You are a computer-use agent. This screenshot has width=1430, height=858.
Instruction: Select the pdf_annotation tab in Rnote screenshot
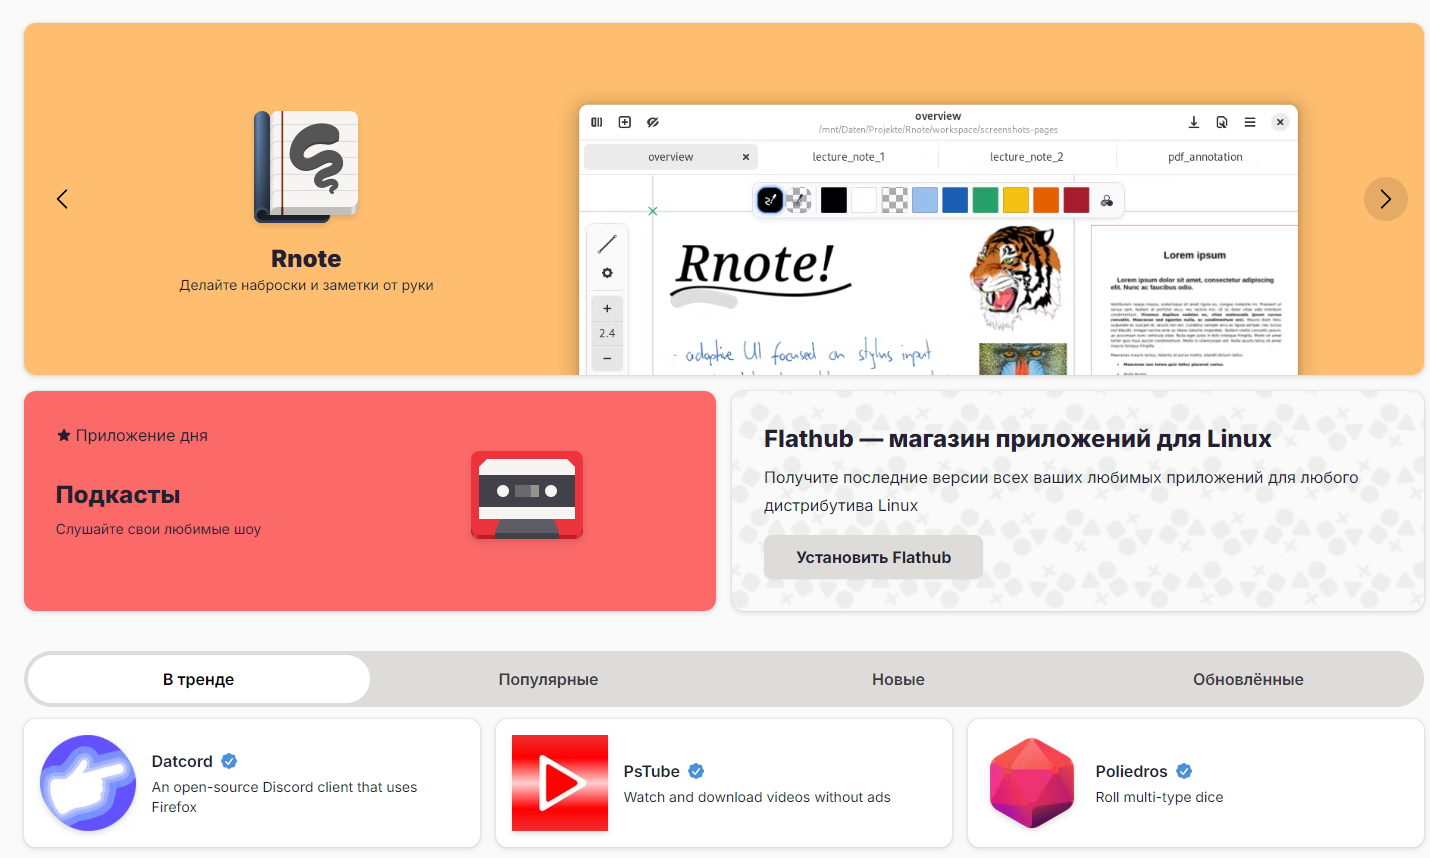pos(1205,157)
